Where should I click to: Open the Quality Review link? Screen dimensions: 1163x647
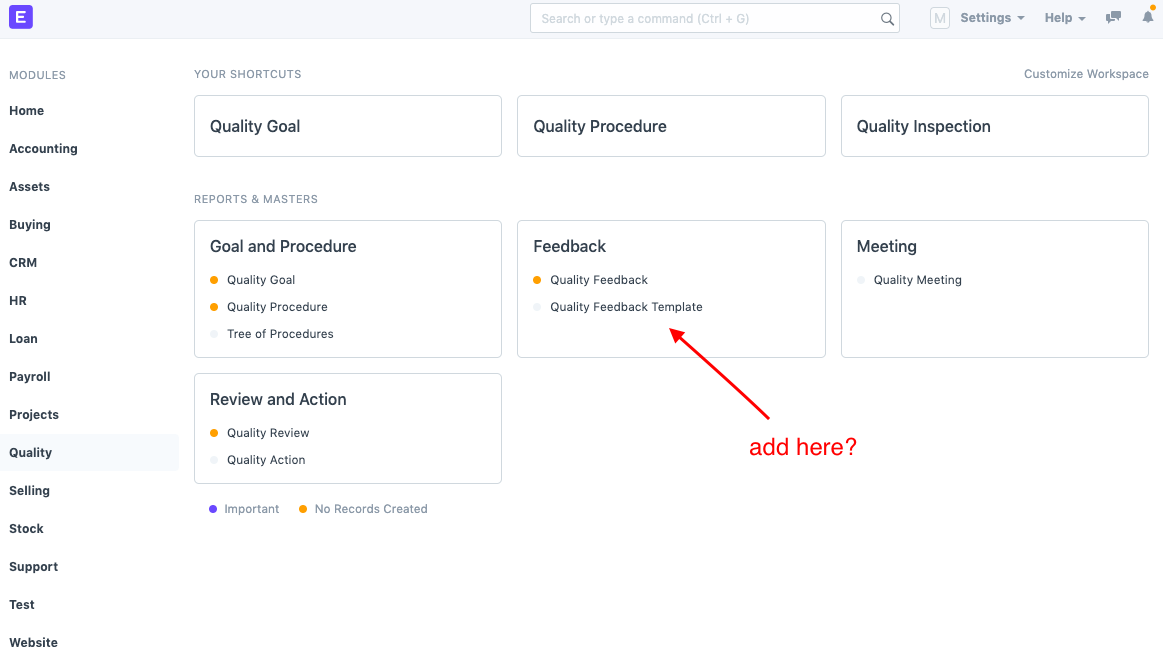pyautogui.click(x=268, y=433)
